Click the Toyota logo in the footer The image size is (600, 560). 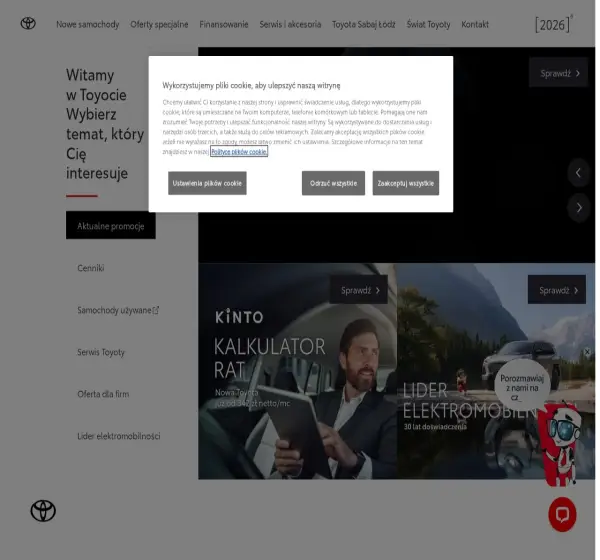(43, 511)
